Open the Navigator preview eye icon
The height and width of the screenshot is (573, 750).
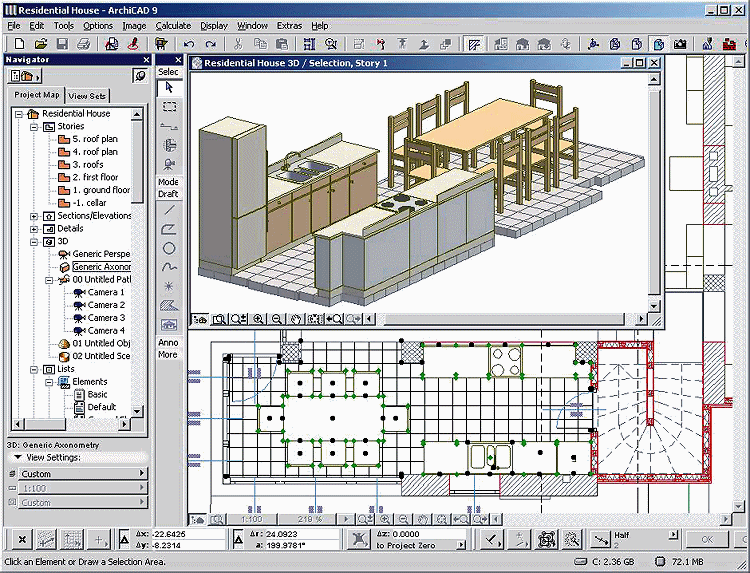[x=140, y=76]
